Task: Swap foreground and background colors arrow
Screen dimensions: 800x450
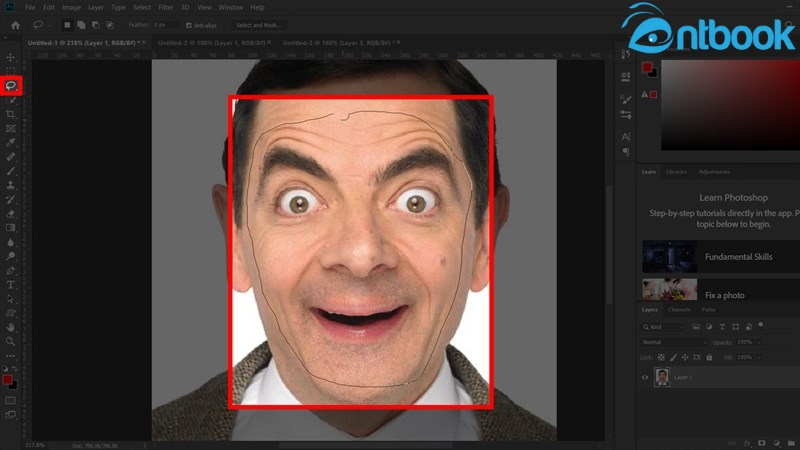Action: [15, 368]
